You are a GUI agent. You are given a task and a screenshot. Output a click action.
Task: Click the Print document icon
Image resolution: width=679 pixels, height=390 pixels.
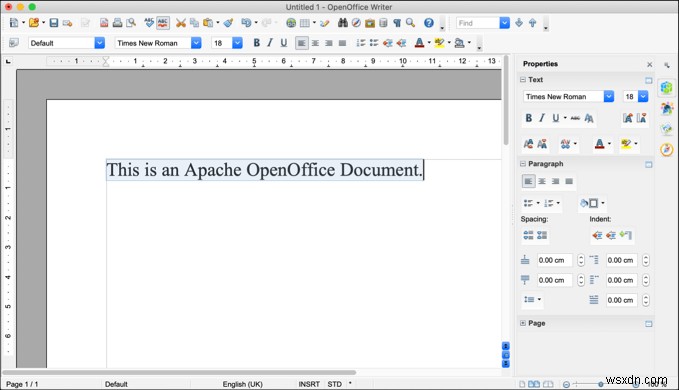[x=117, y=23]
